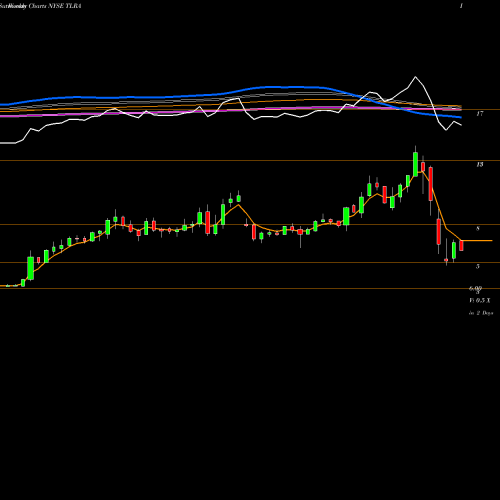Select the tallest green candle at the price peak
This screenshot has width=500, height=500.
point(415,164)
